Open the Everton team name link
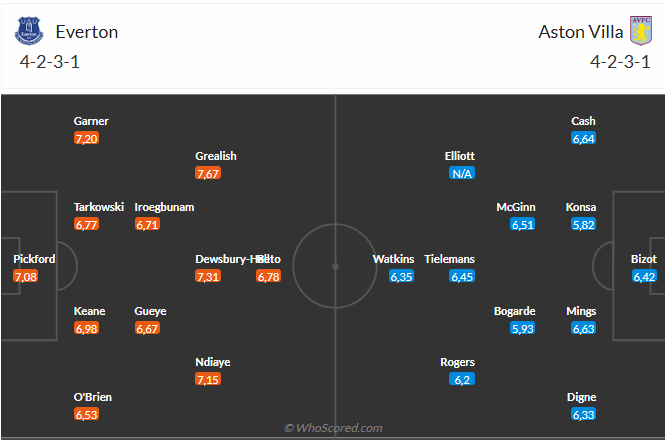The width and height of the screenshot is (665, 440). 87,32
